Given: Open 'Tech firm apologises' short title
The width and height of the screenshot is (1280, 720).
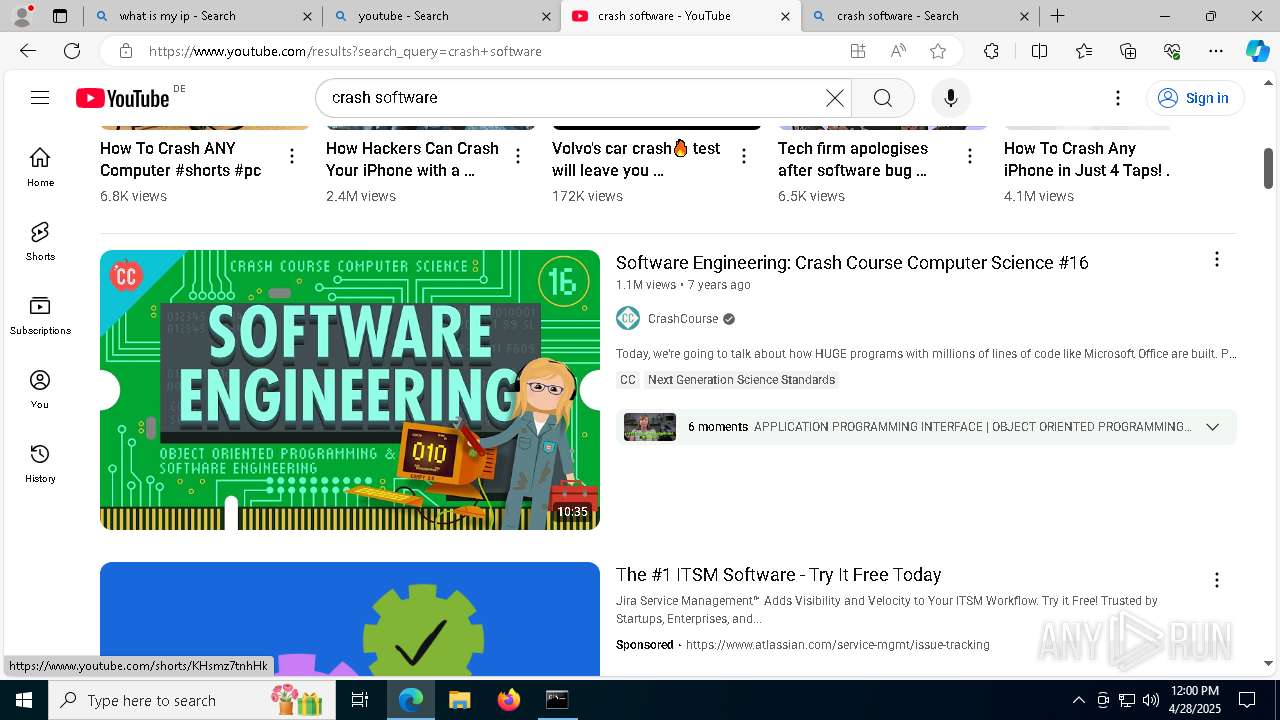Looking at the screenshot, I should 853,159.
